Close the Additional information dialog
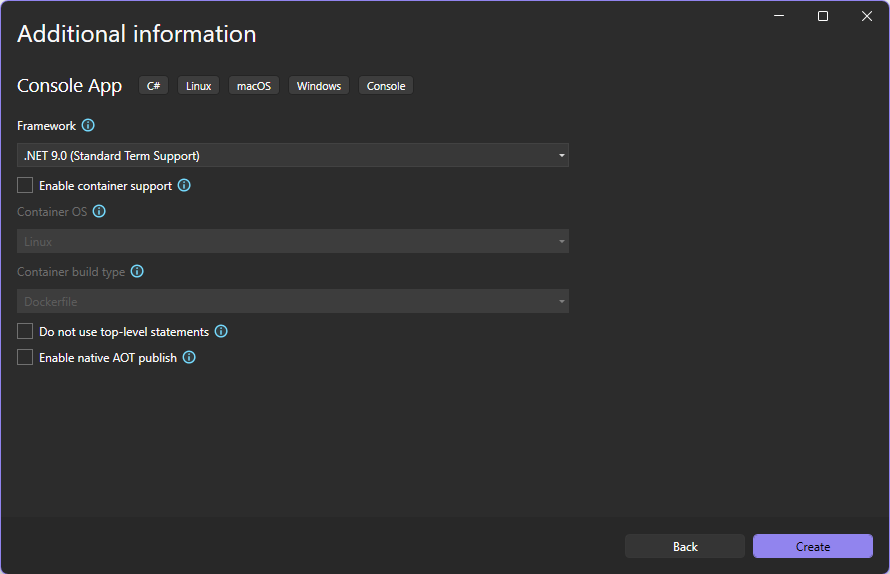890x574 pixels. 867,16
